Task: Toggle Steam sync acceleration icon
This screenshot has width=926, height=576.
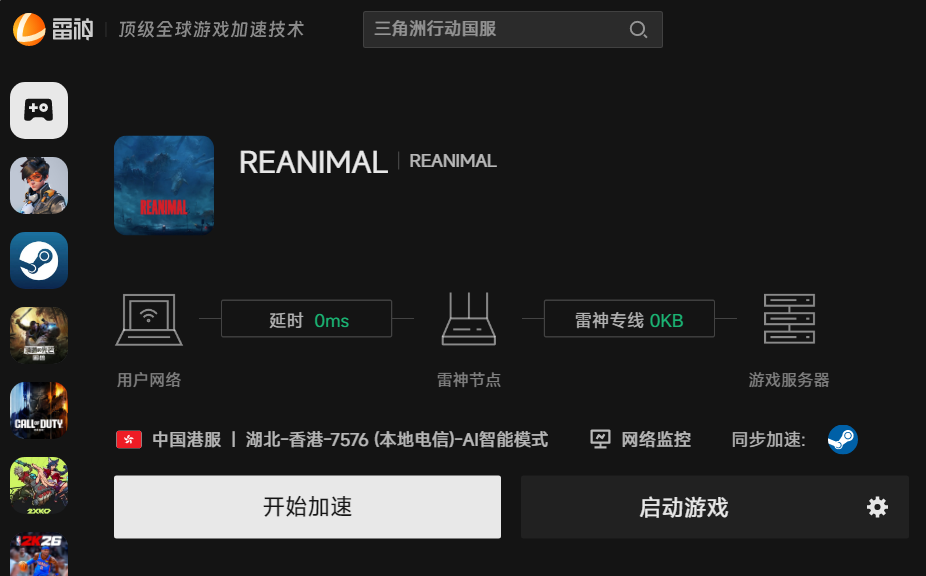Action: [843, 440]
